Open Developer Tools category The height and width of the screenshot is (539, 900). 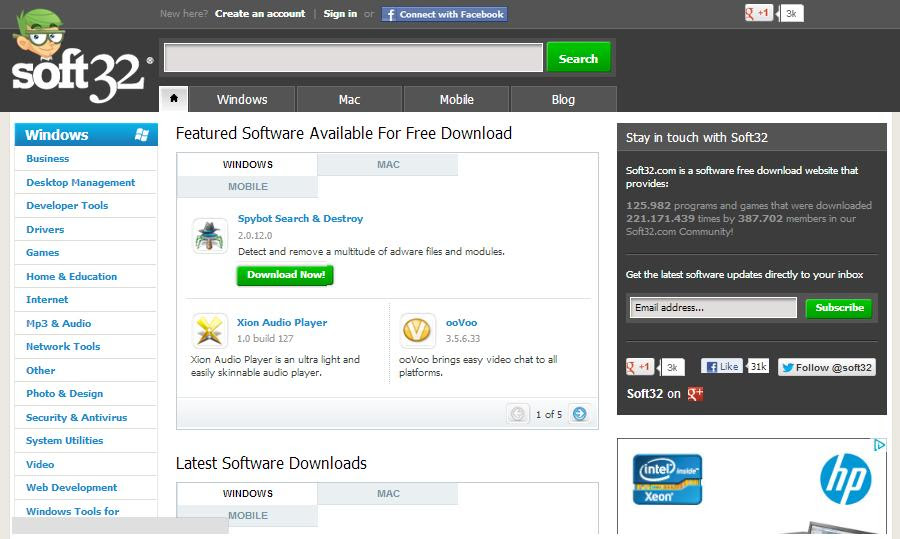click(67, 205)
